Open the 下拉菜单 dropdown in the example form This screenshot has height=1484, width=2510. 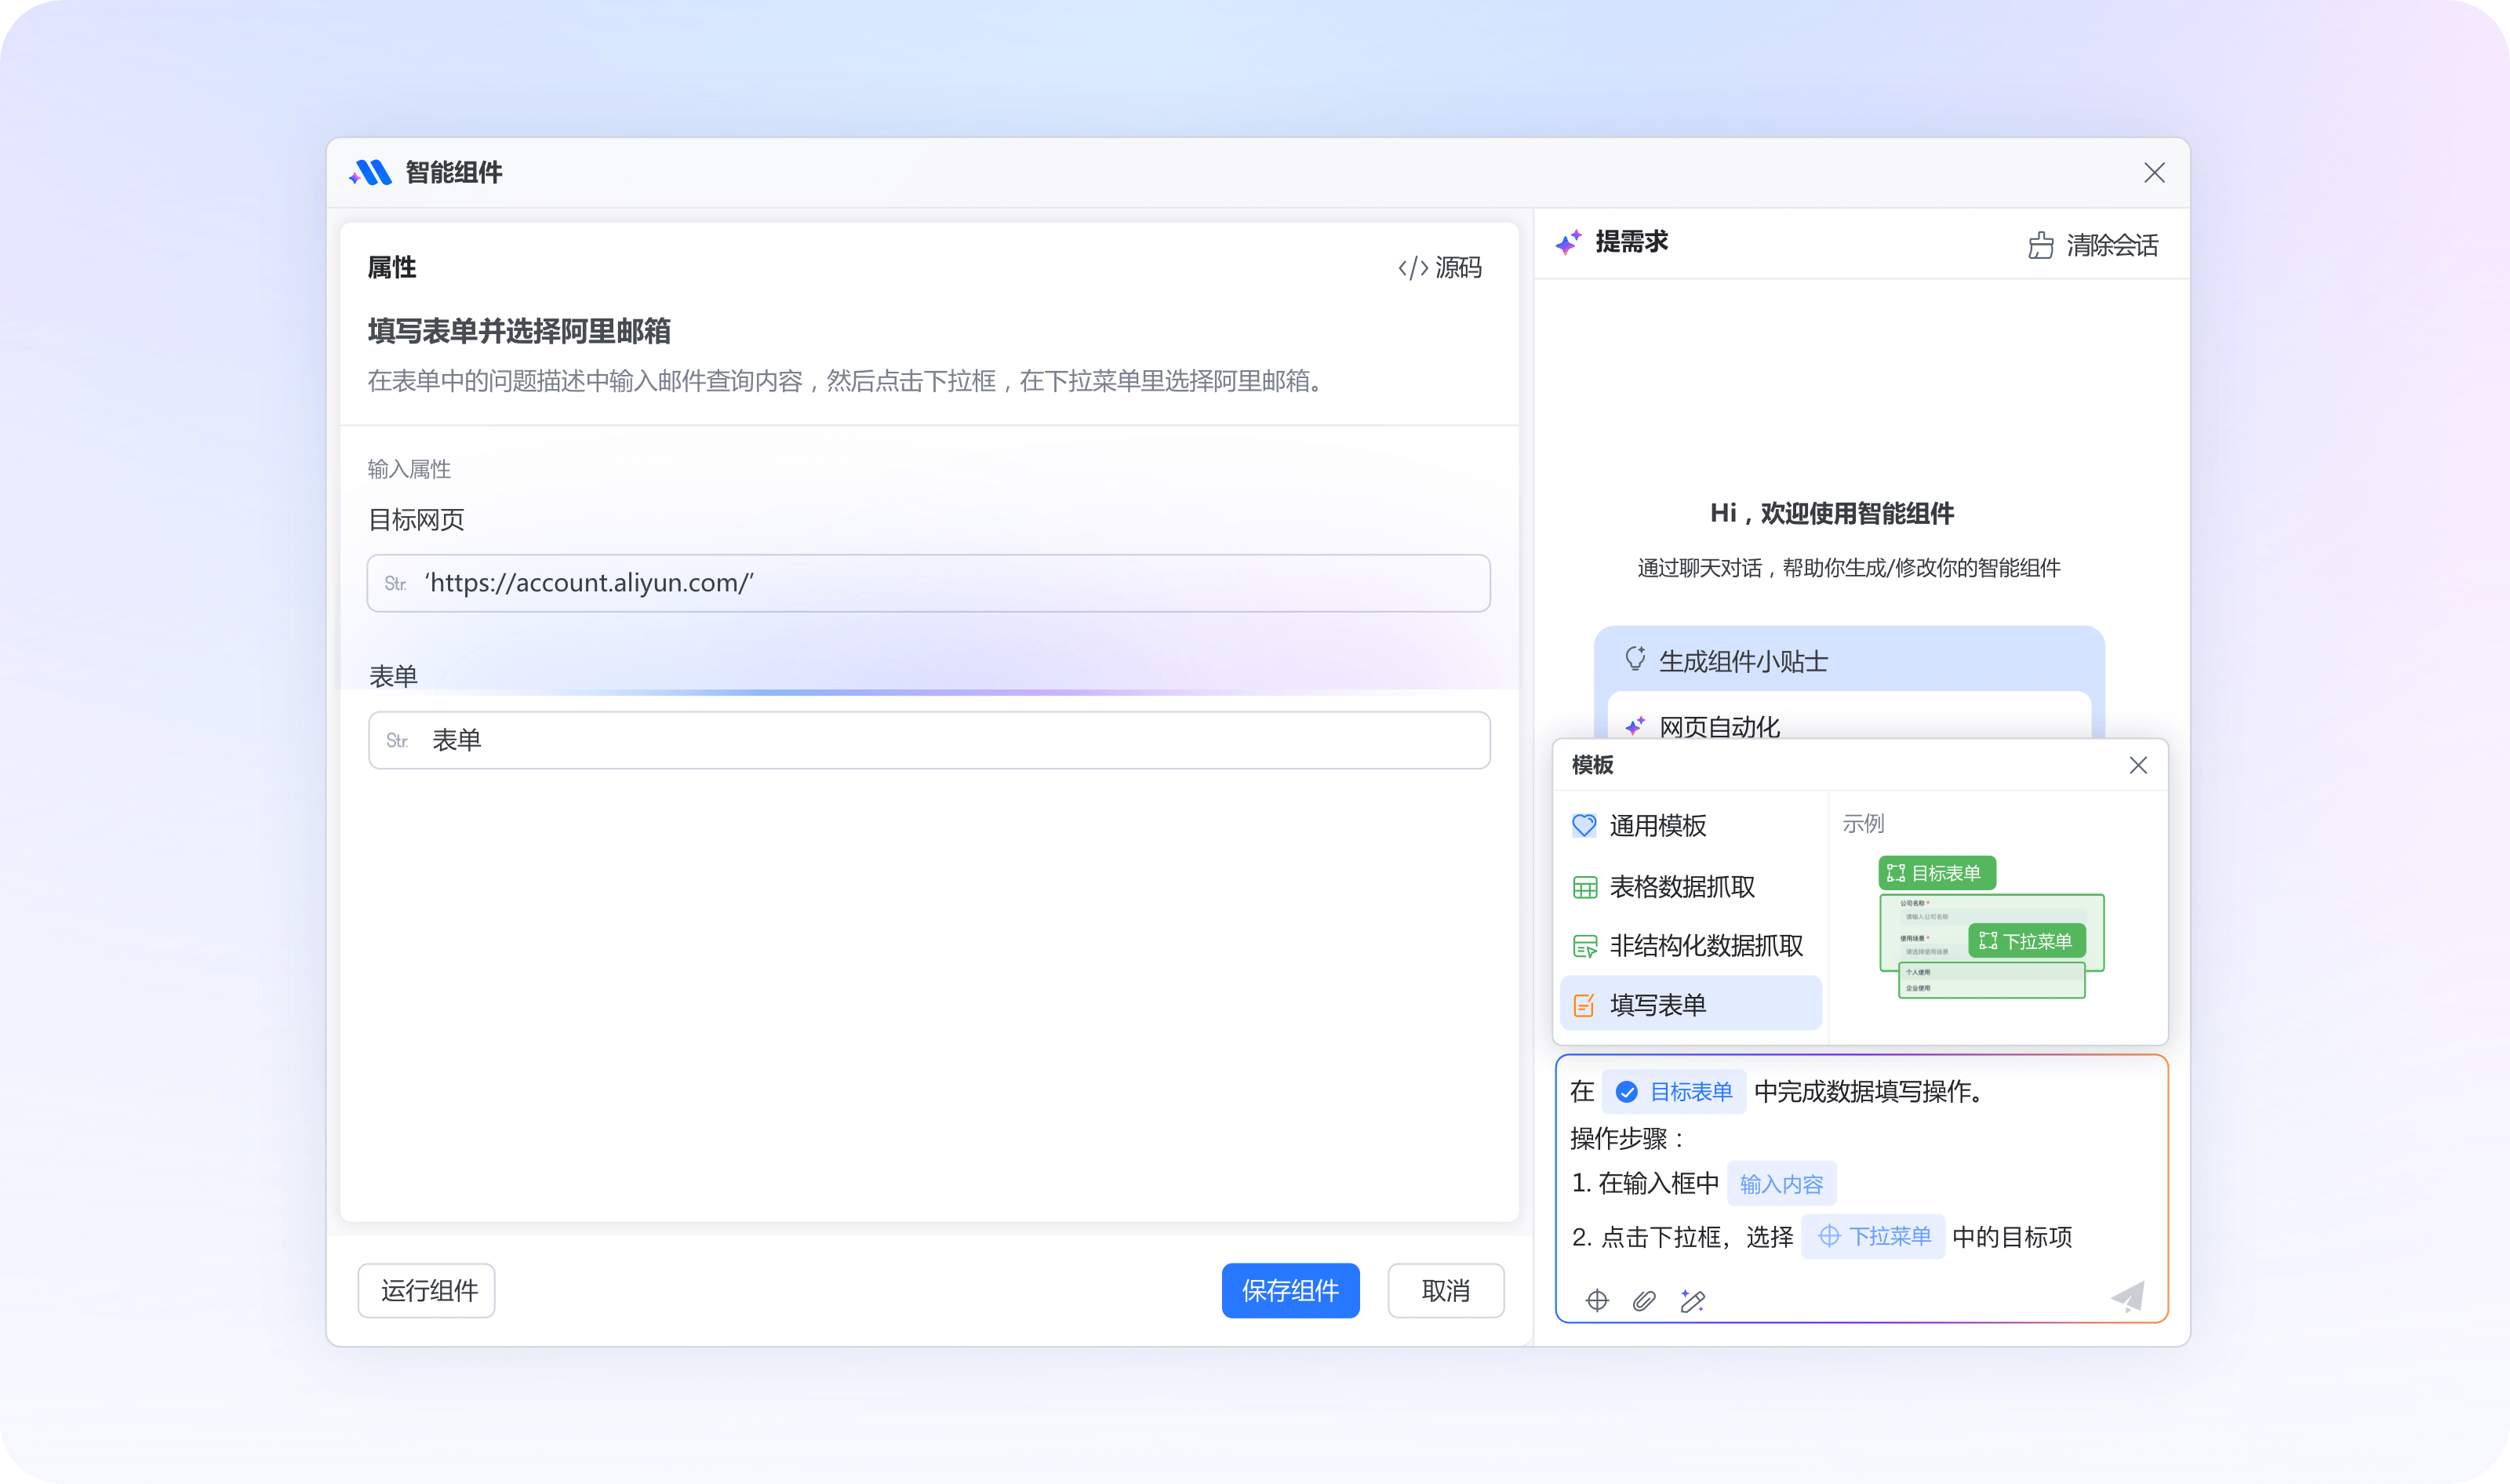pyautogui.click(x=2027, y=940)
